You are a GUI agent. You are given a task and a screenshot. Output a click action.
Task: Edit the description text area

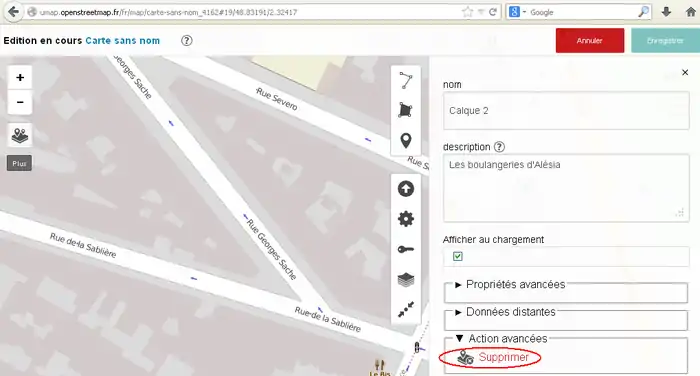pos(566,188)
